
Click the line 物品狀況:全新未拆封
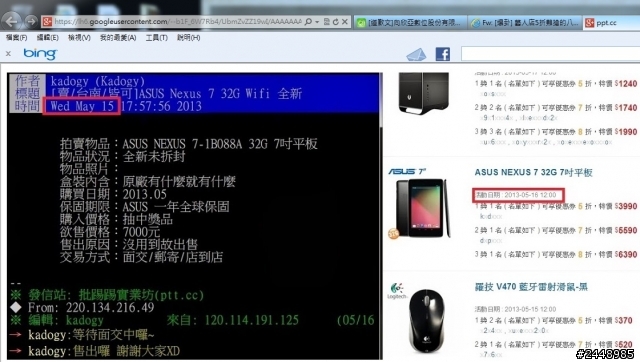pos(122,156)
